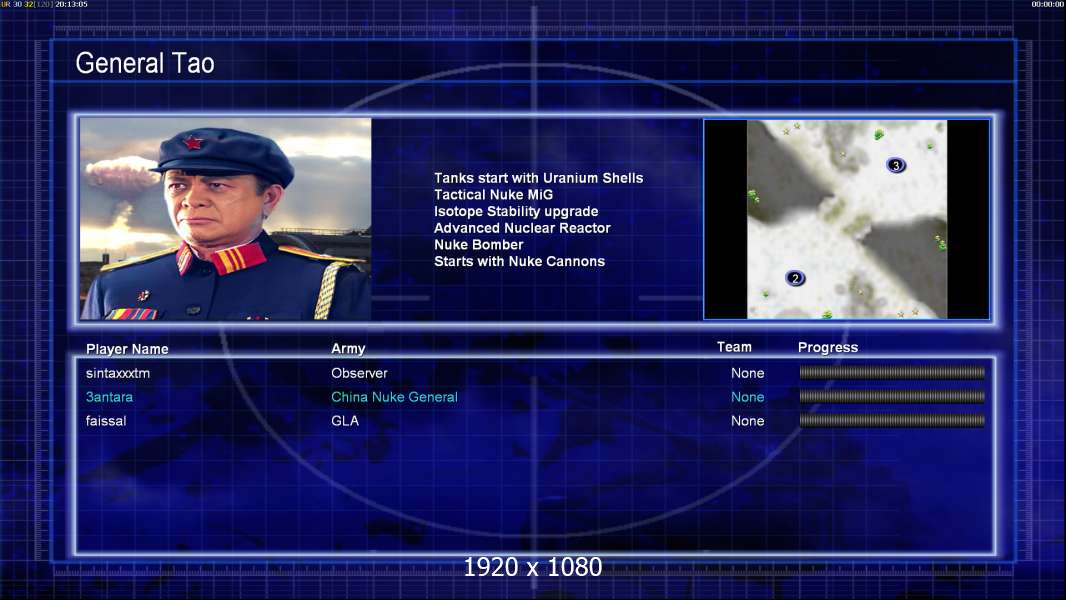Screen dimensions: 1066x600
Task: Click 'Tactical Nuke MiG' text
Action: pos(494,194)
